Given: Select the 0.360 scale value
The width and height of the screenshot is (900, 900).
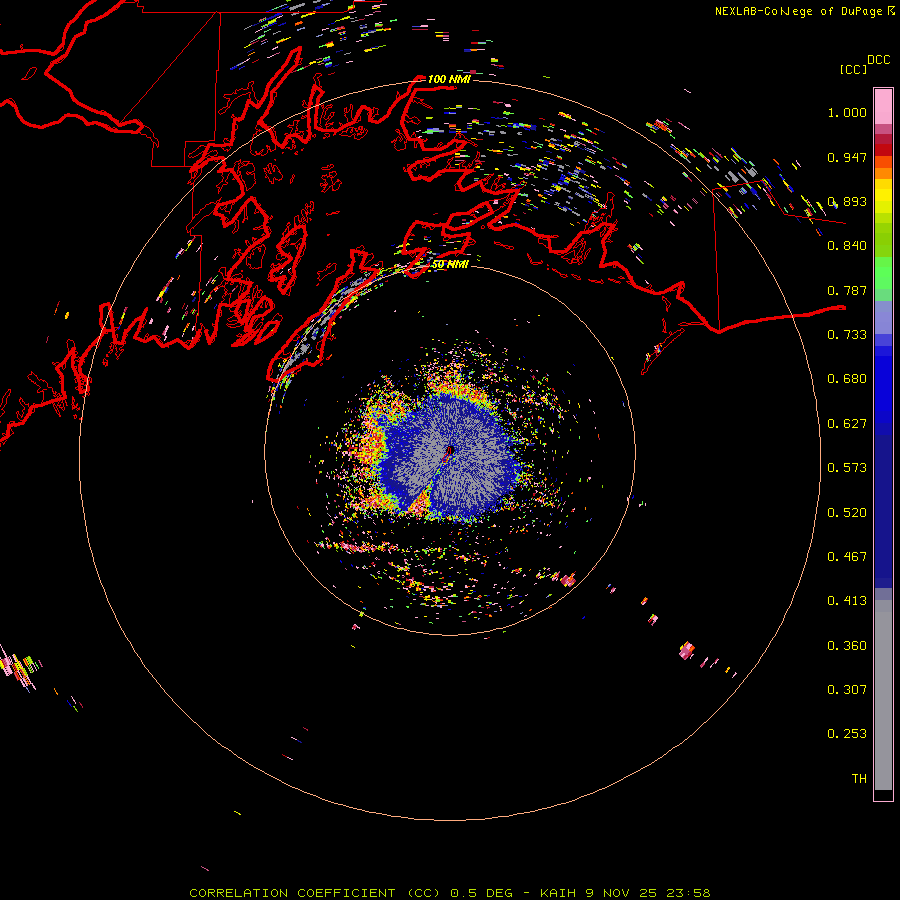Looking at the screenshot, I should pos(847,646).
